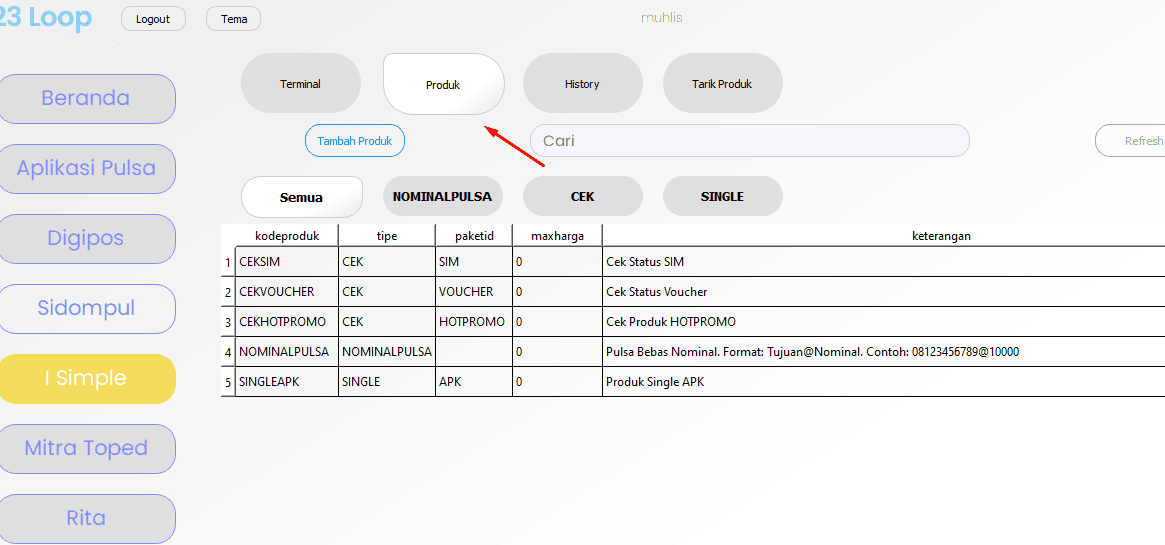The width and height of the screenshot is (1165, 545).
Task: Click the maxharga column header
Action: 557,235
